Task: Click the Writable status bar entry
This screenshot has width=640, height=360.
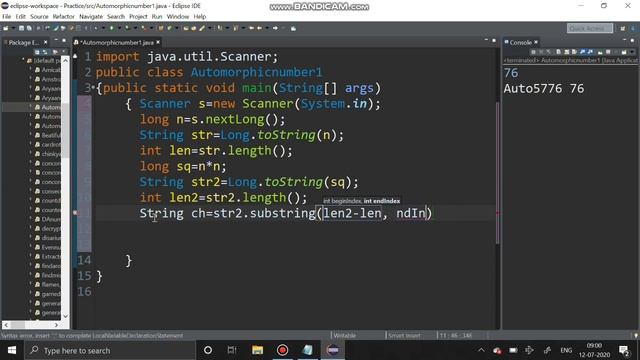Action: pos(345,336)
